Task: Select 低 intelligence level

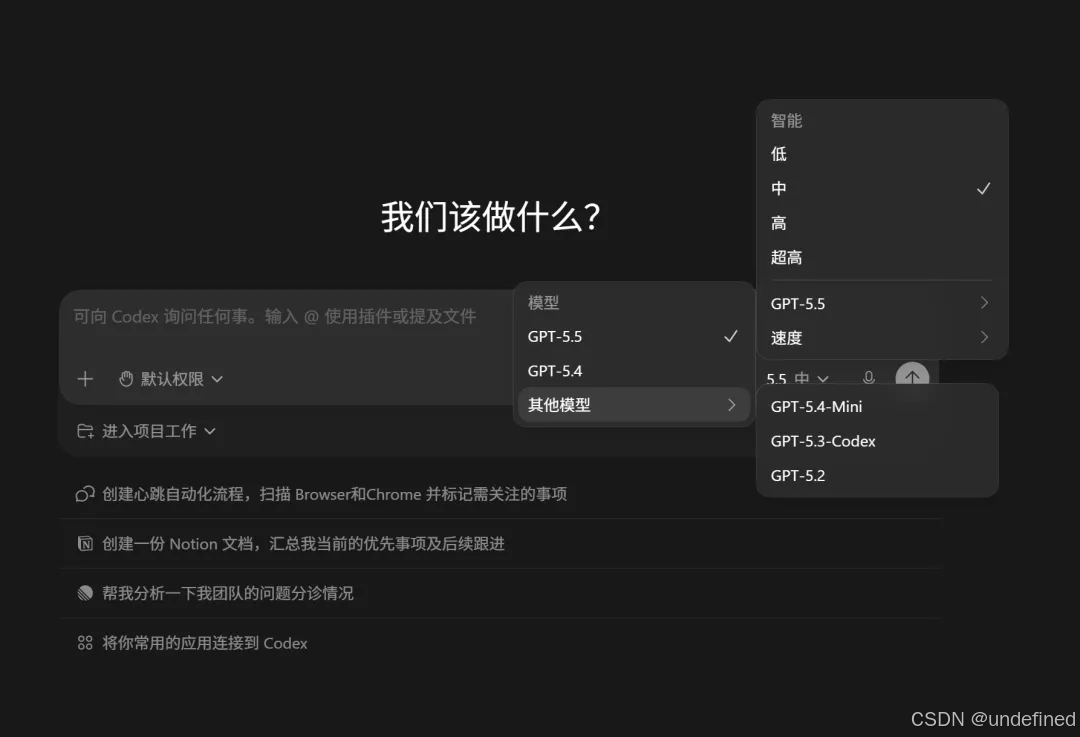Action: 882,154
